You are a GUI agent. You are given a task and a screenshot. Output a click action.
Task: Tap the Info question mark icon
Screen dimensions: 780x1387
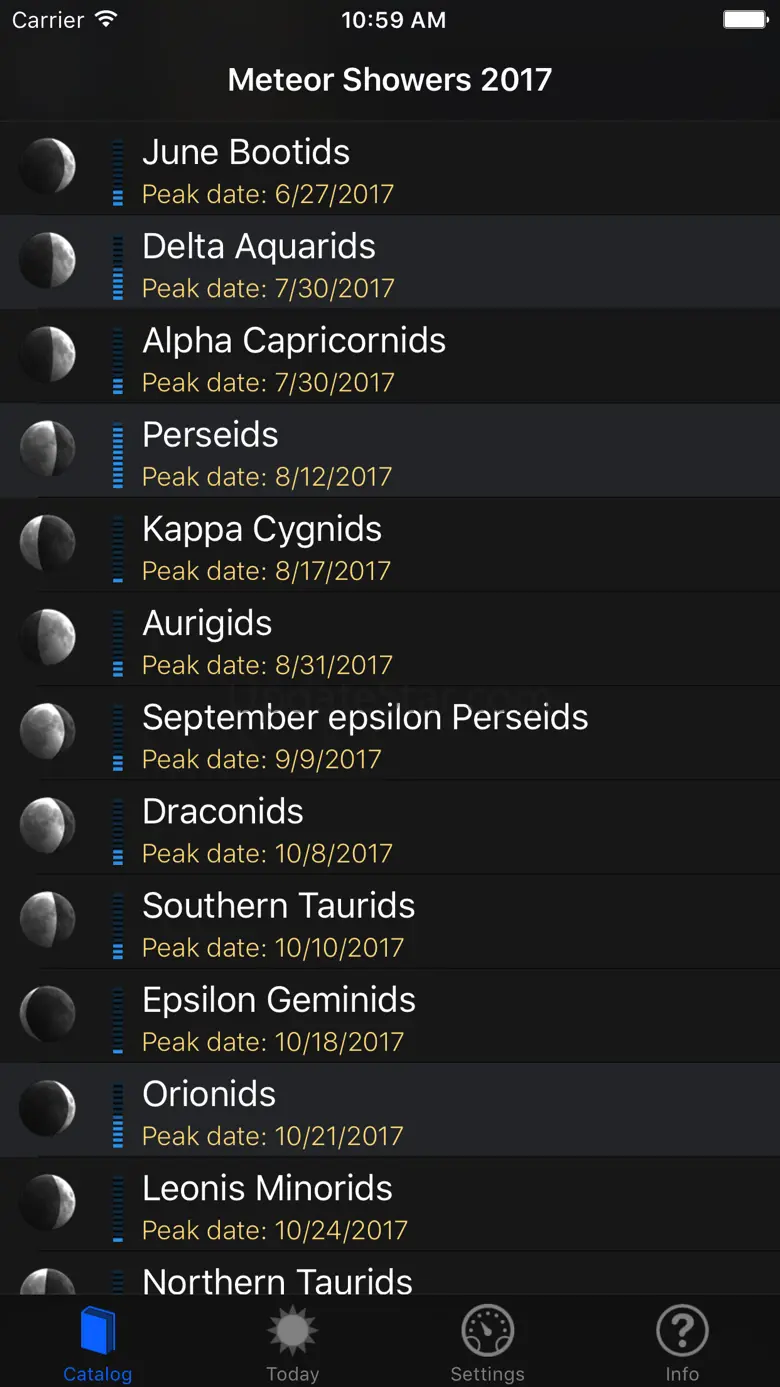tap(682, 1332)
